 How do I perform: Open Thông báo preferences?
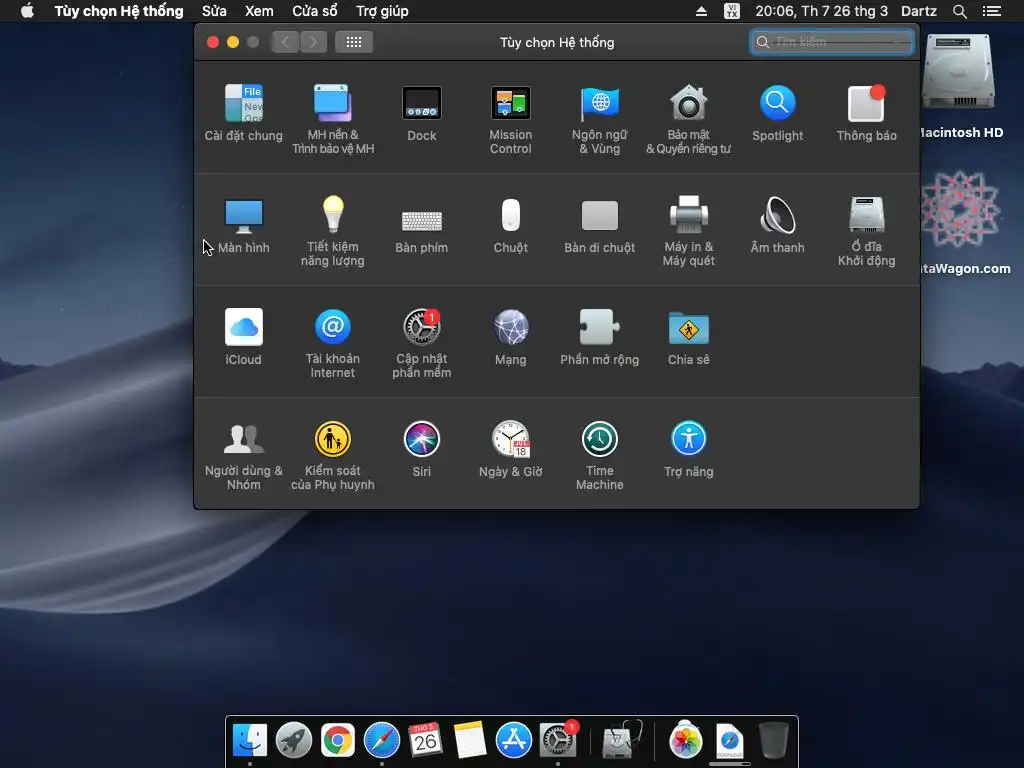click(867, 113)
